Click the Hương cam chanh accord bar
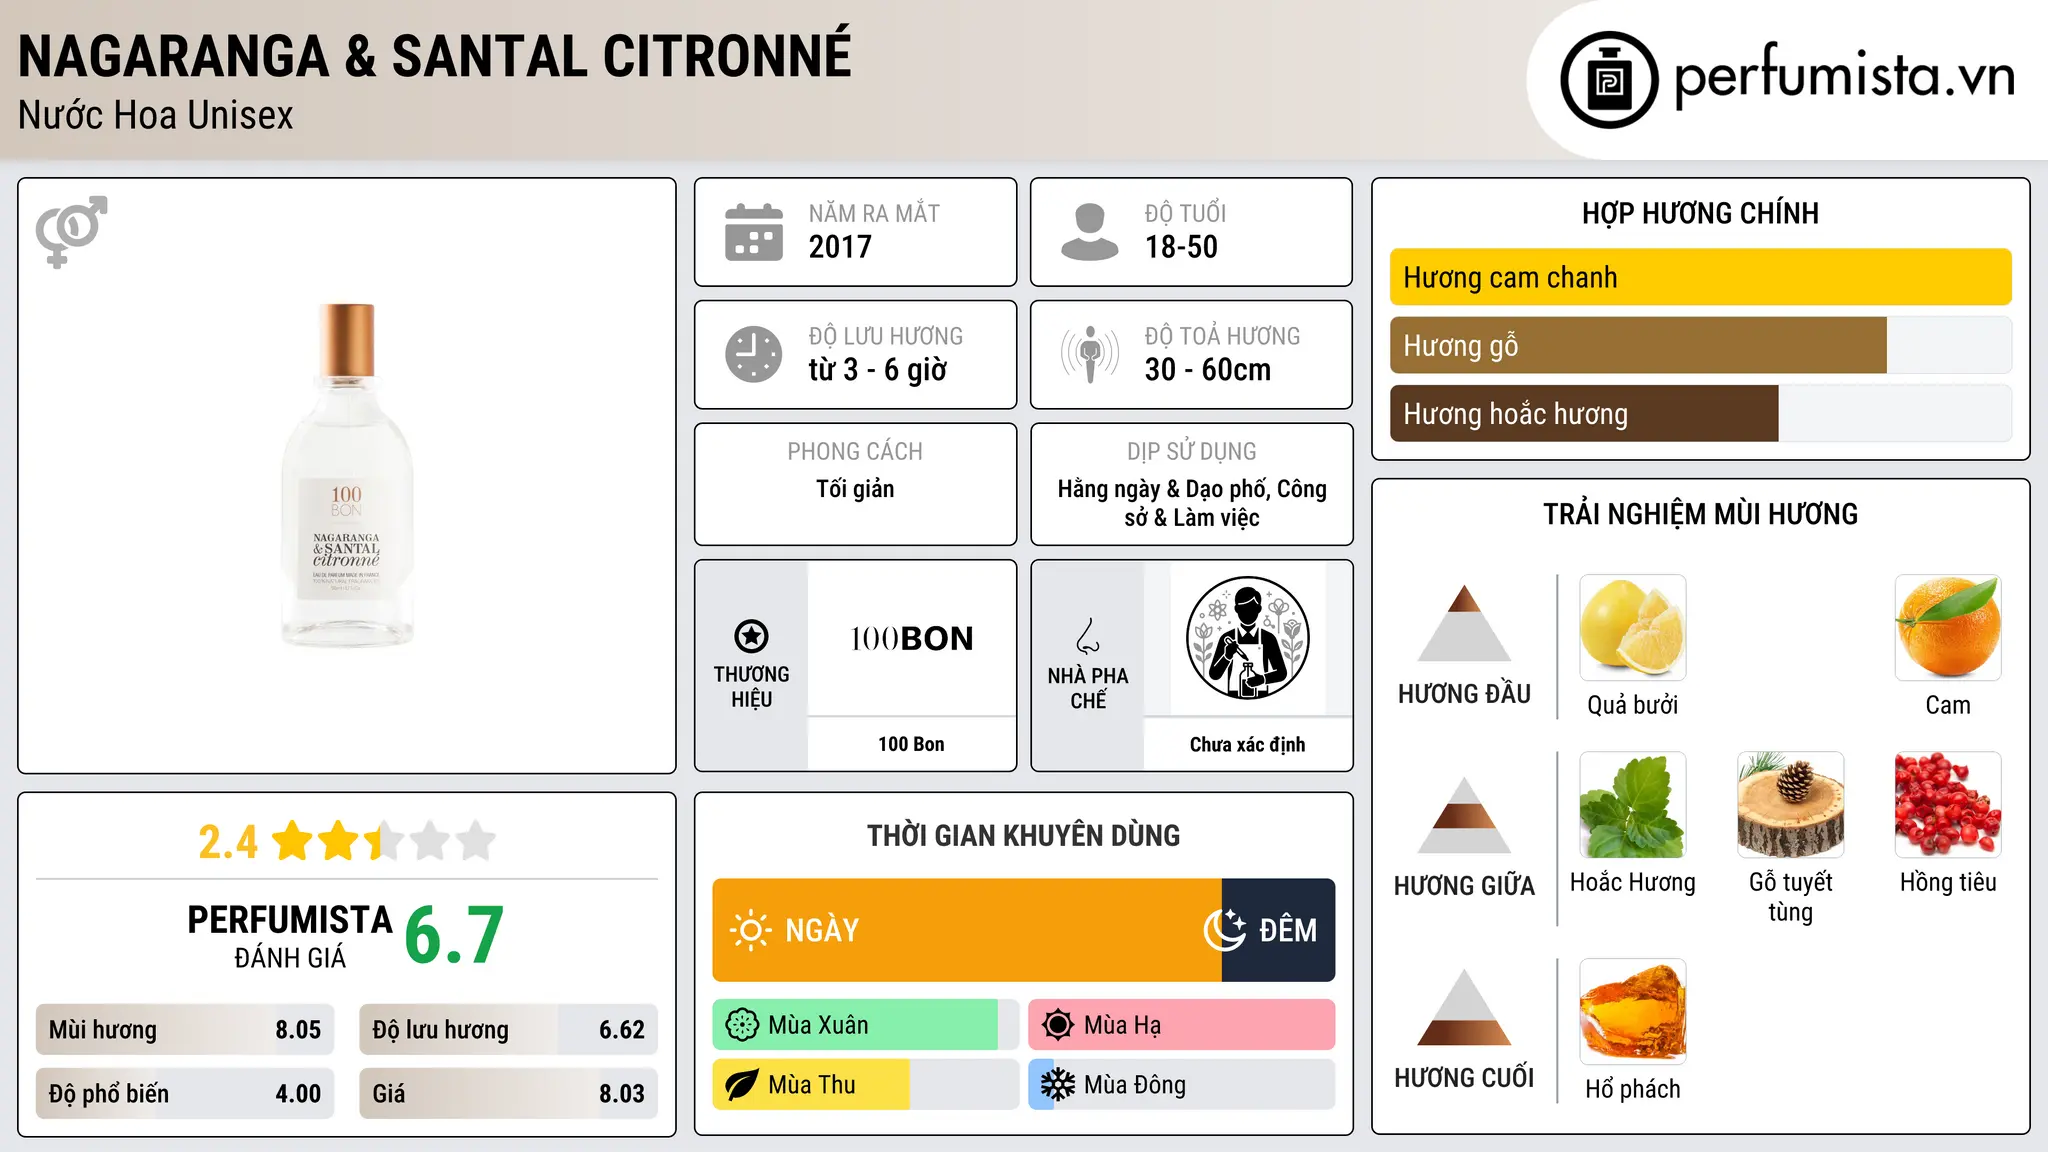Image resolution: width=2048 pixels, height=1152 pixels. point(1700,277)
